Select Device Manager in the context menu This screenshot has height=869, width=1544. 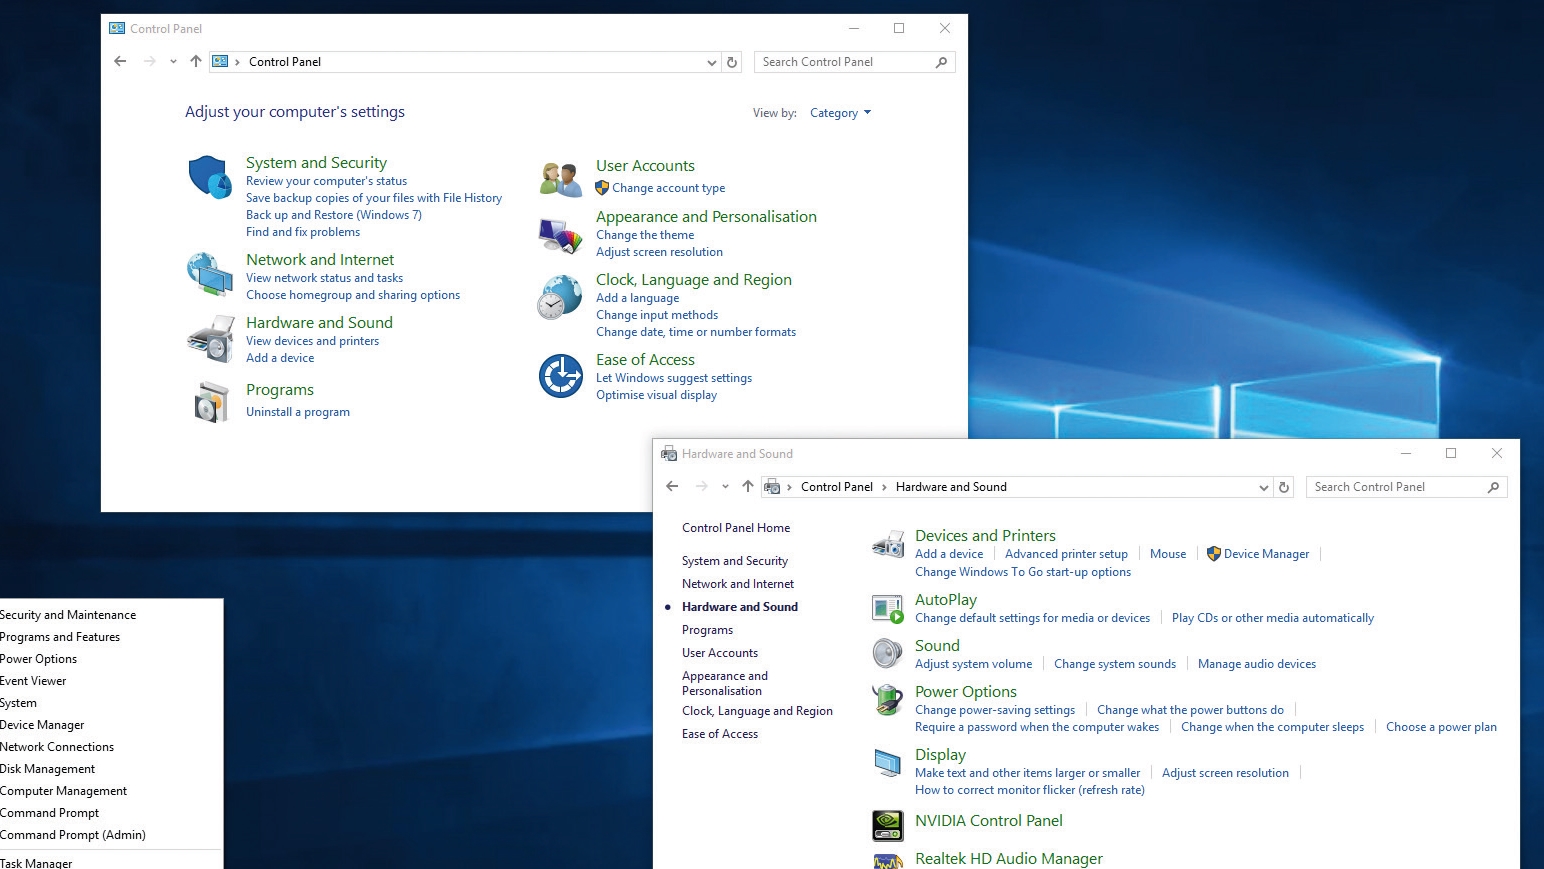coord(42,725)
